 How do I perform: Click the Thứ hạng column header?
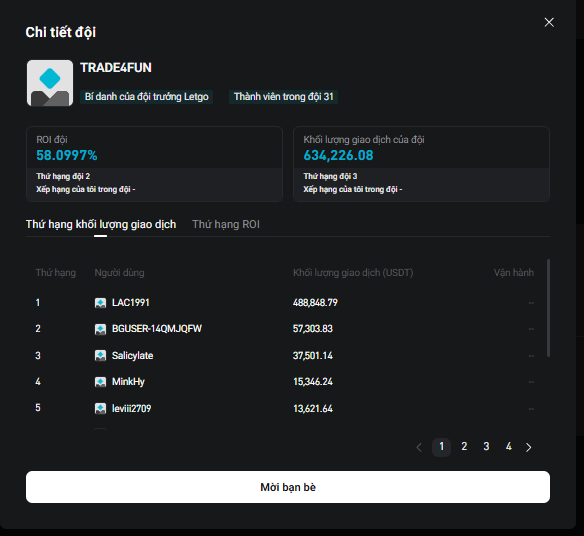(56, 273)
